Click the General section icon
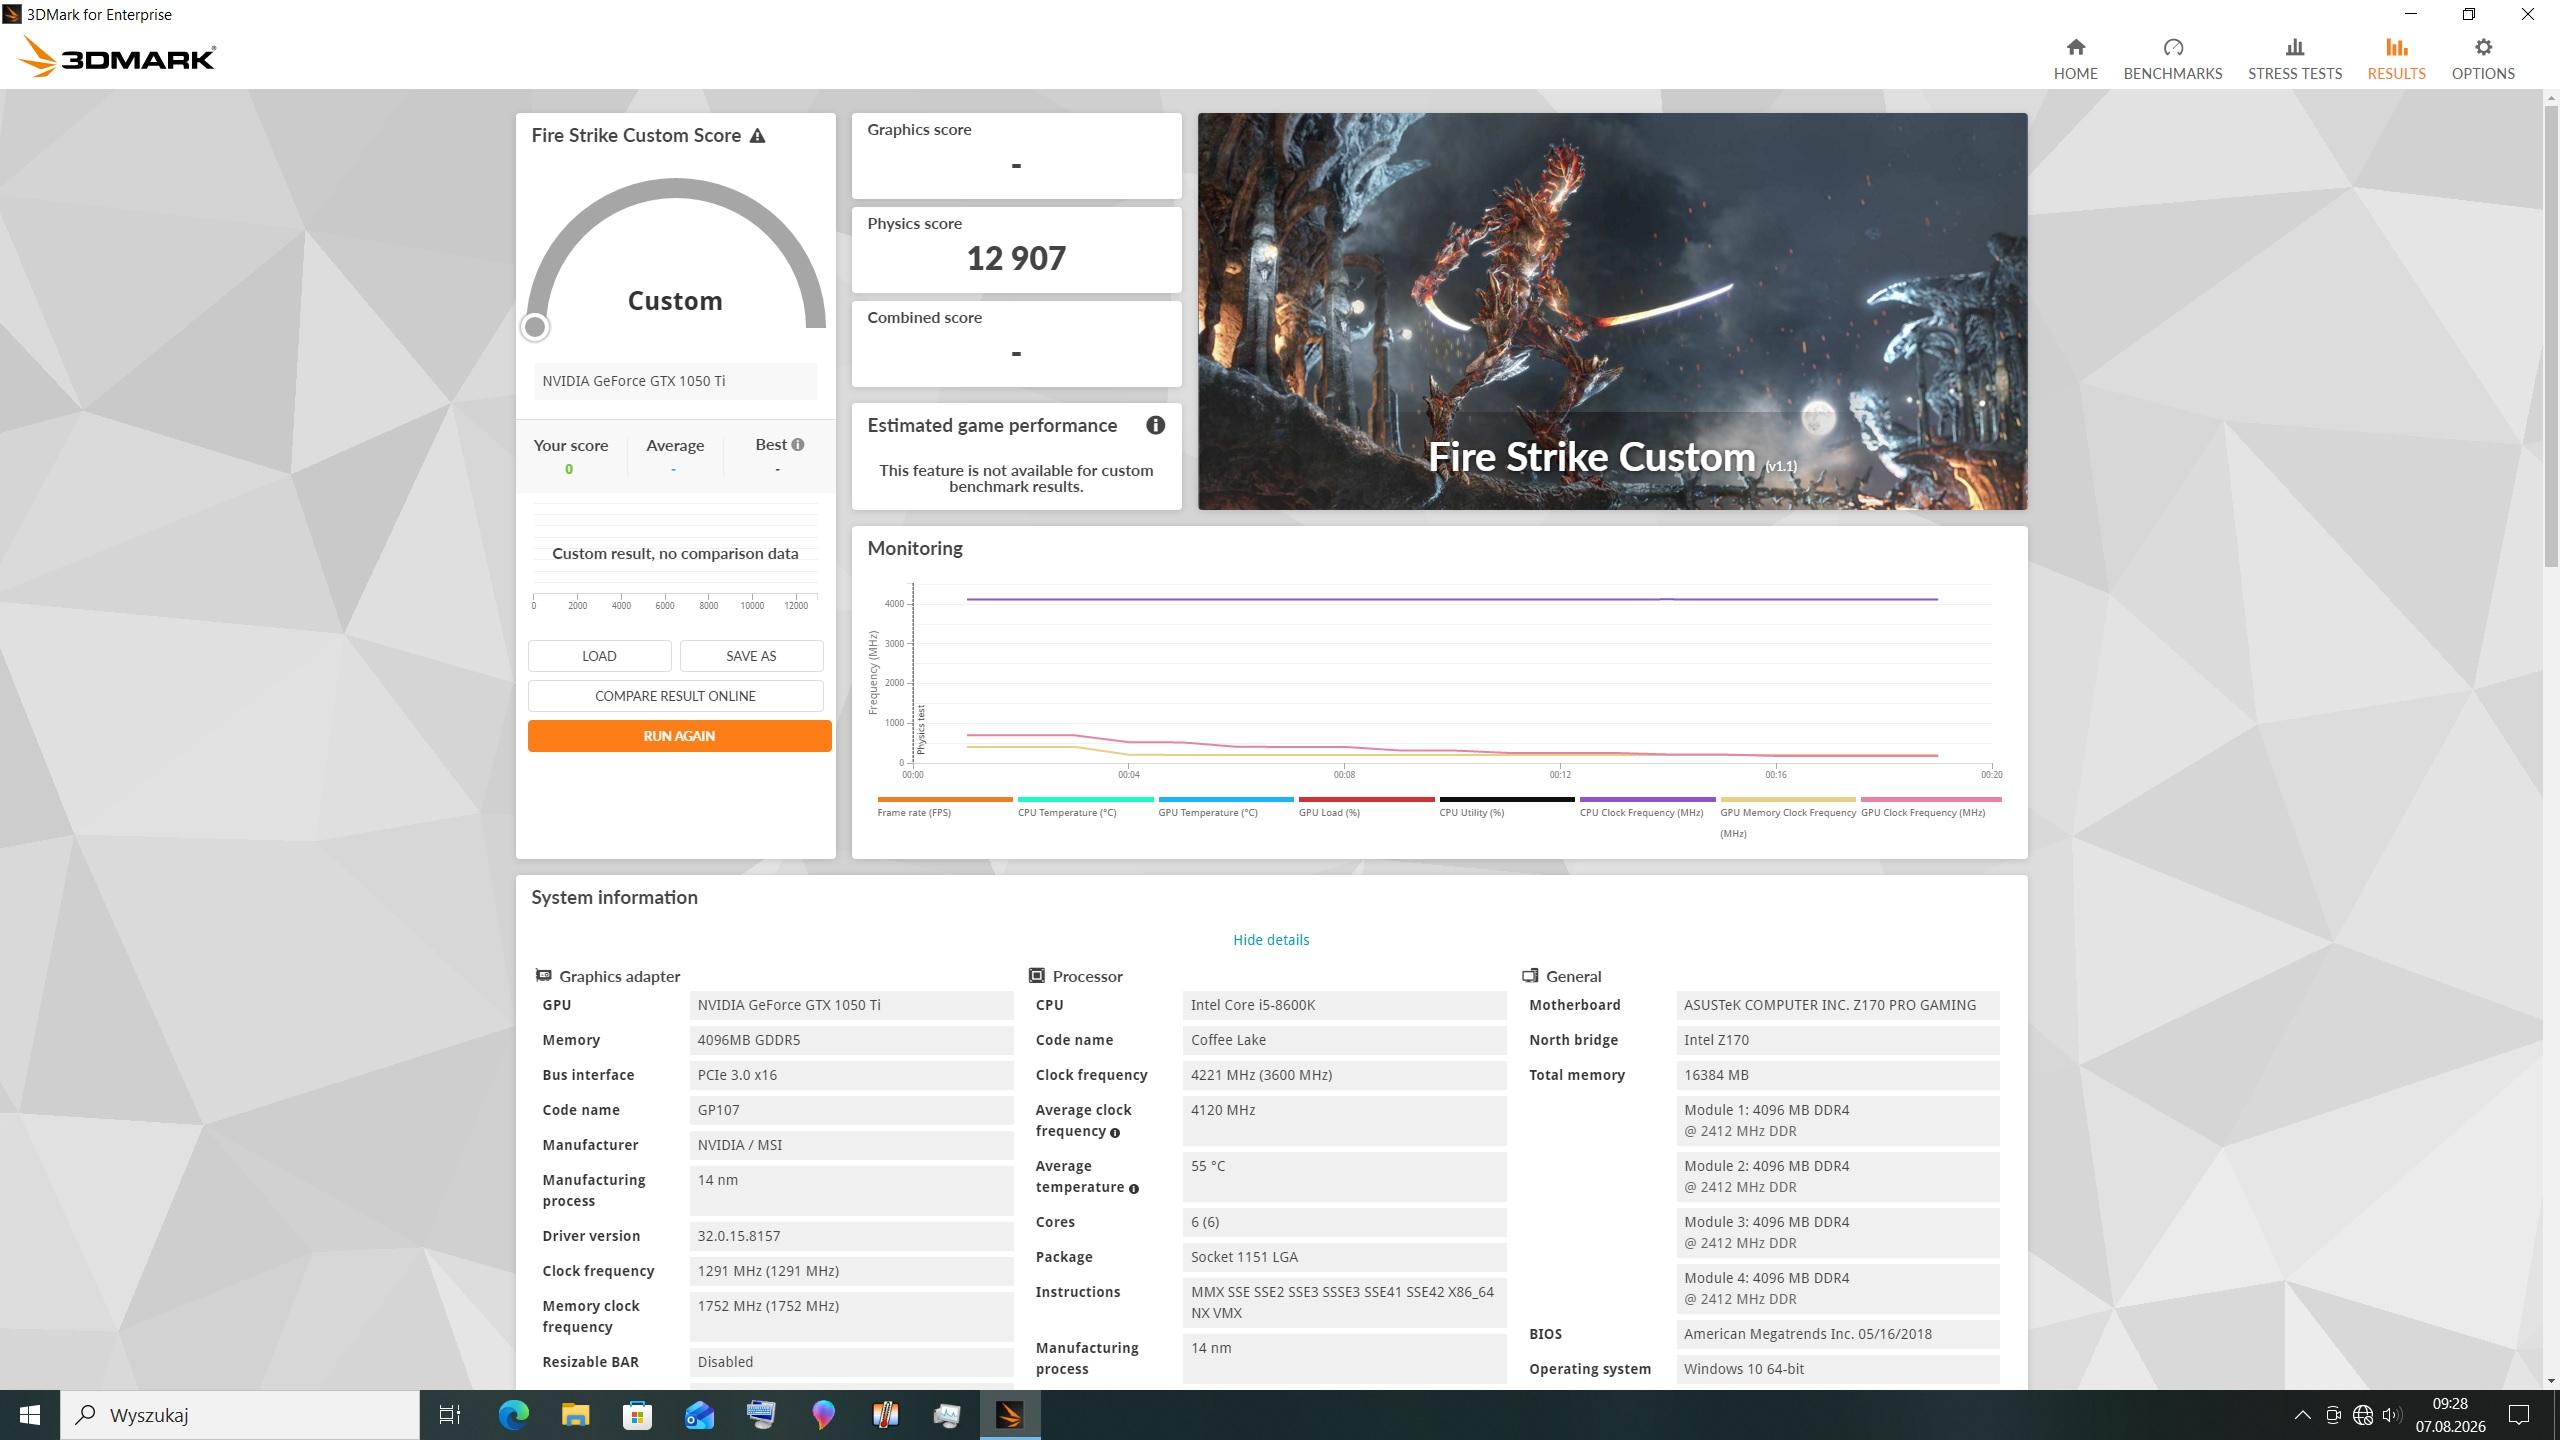Screen dimensions: 2560x1440 pyautogui.click(x=1530, y=975)
